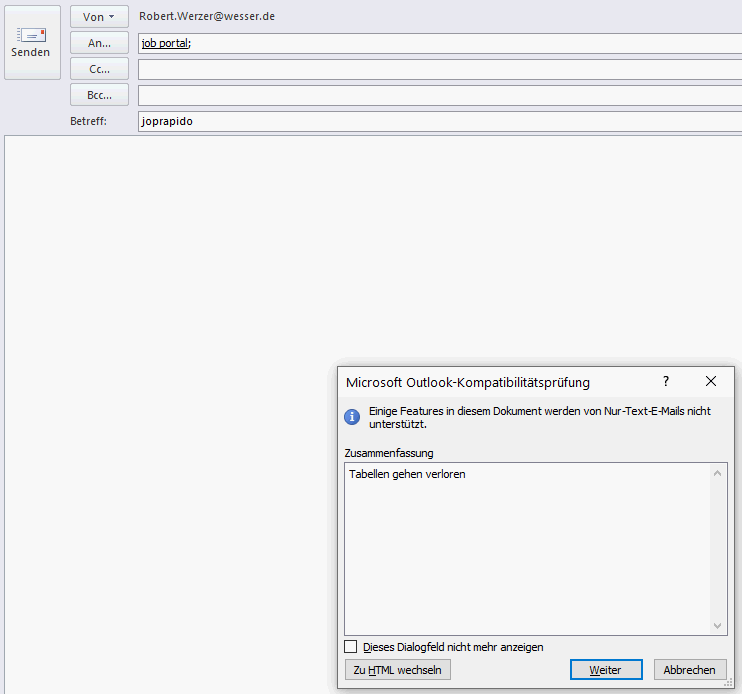
Task: Click inside the empty message body
Action: click(x=170, y=400)
